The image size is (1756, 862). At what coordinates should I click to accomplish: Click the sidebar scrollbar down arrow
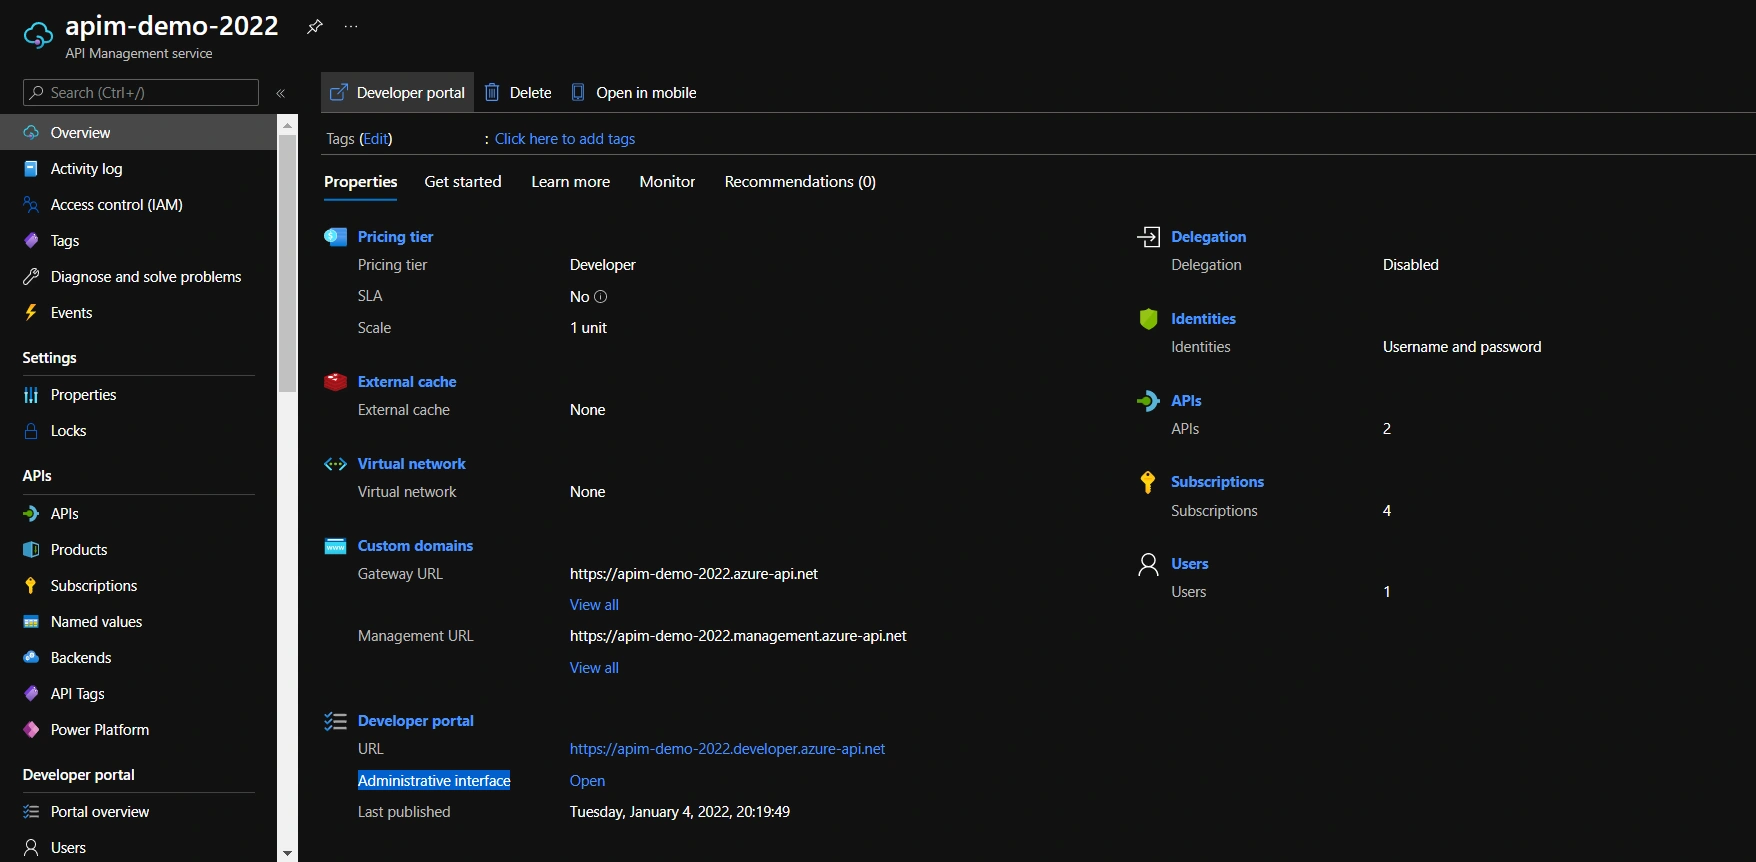pos(288,853)
